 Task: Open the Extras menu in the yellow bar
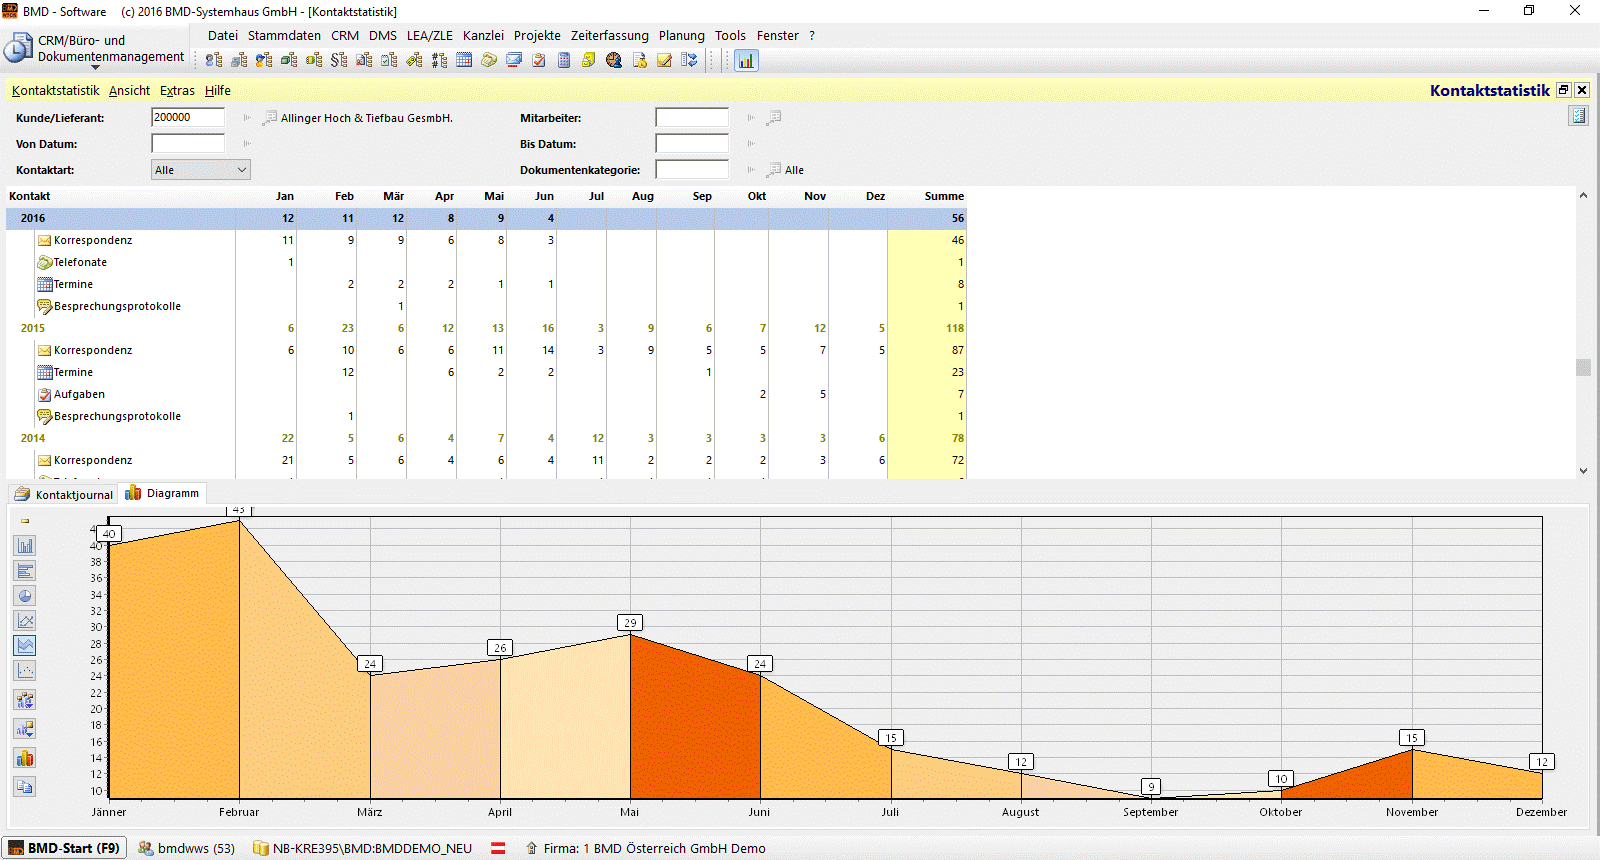click(177, 91)
